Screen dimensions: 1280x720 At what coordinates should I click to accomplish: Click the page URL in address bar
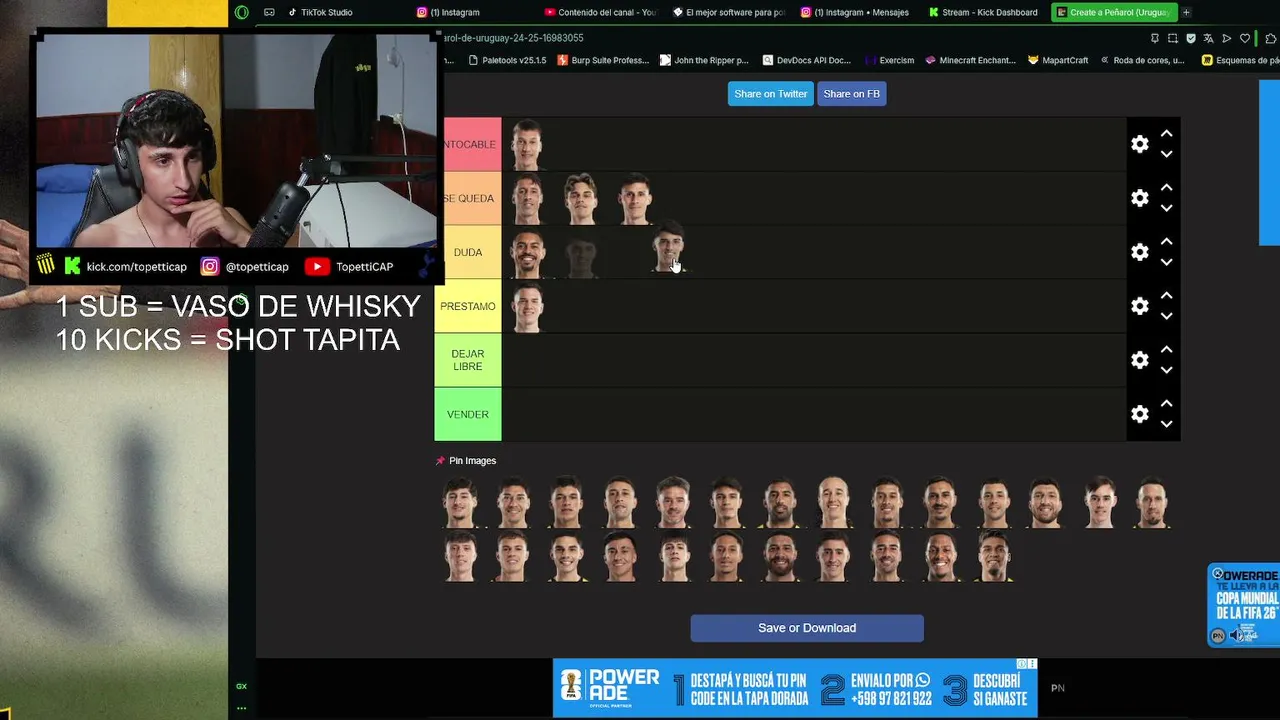tap(513, 38)
